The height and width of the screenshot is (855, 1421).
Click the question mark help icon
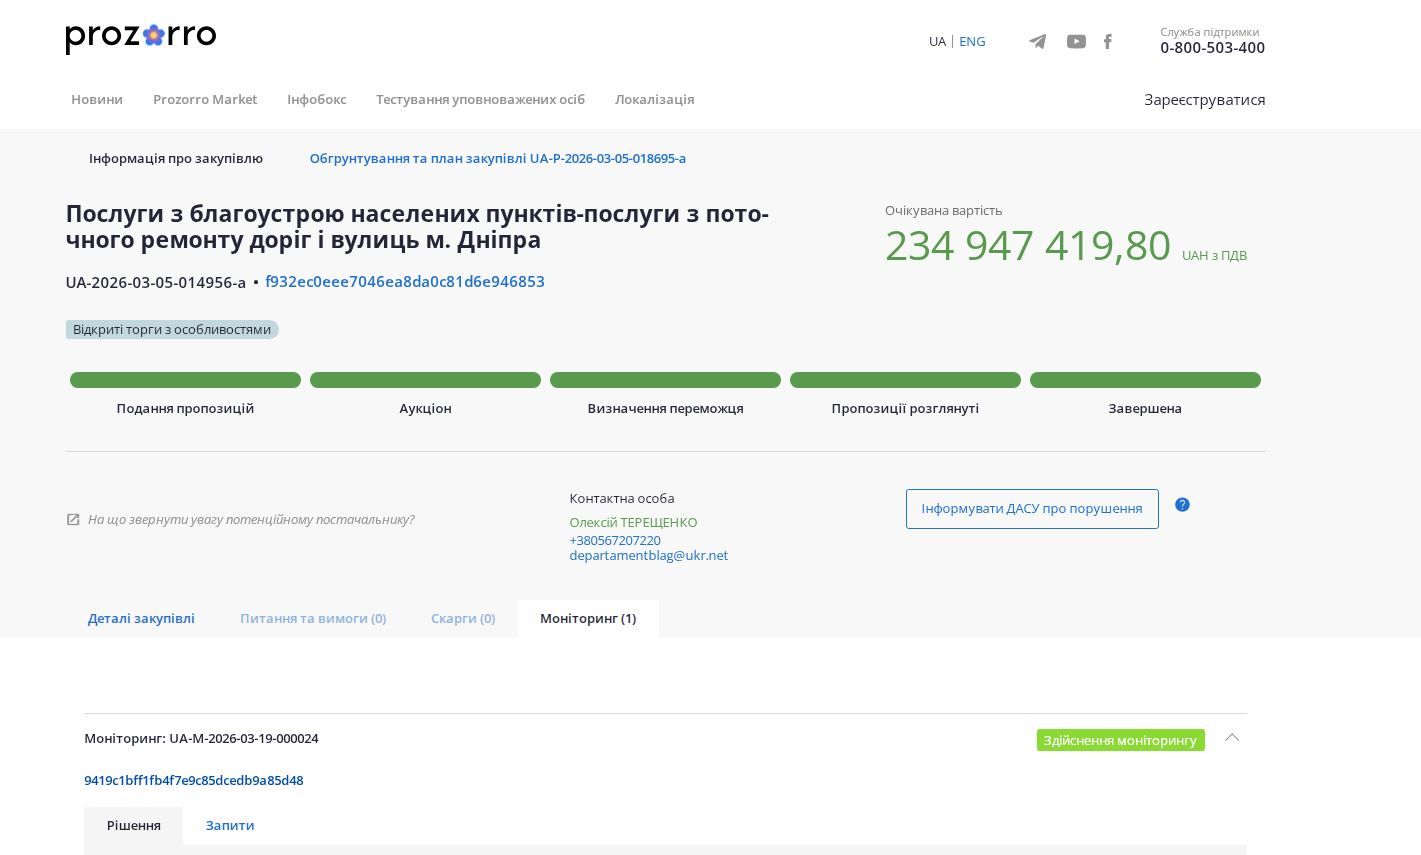[x=1182, y=505]
